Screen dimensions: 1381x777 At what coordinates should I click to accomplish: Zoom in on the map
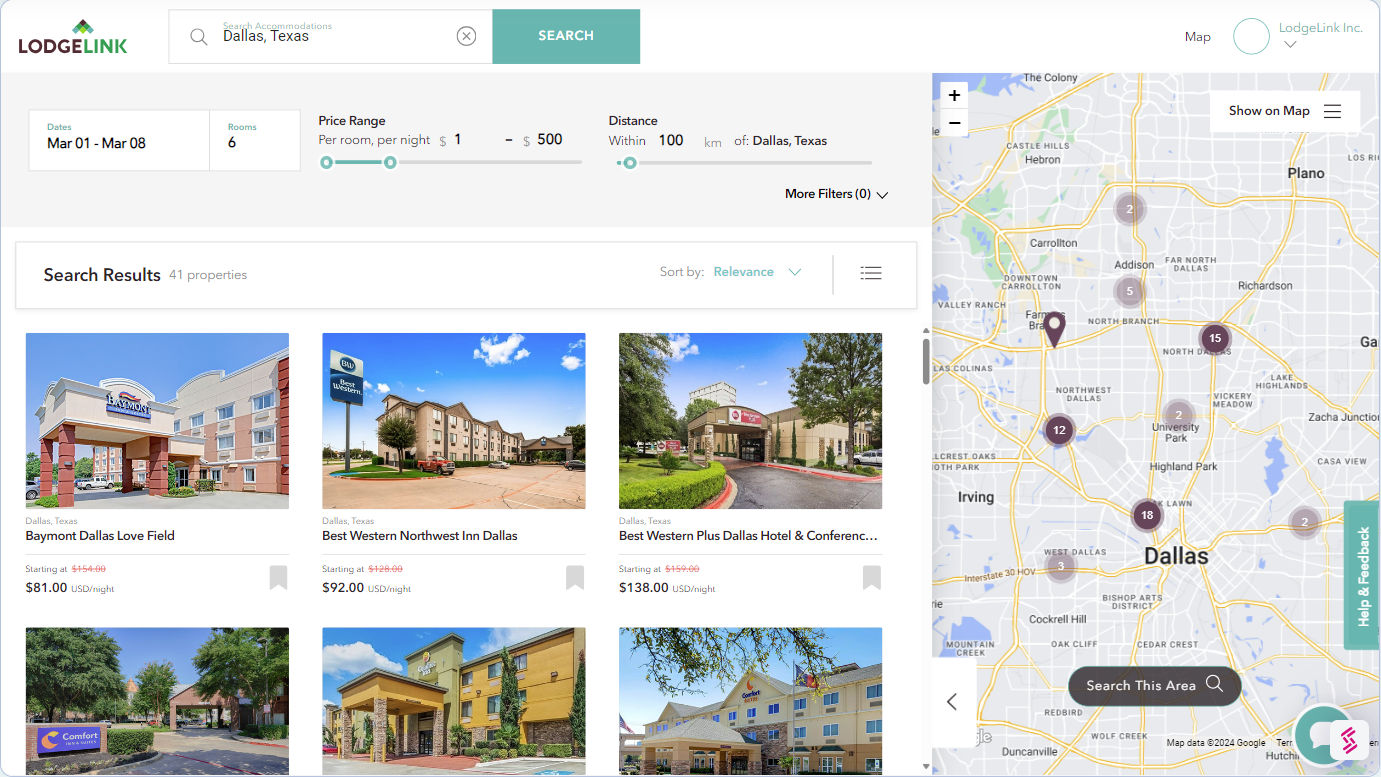pyautogui.click(x=954, y=96)
